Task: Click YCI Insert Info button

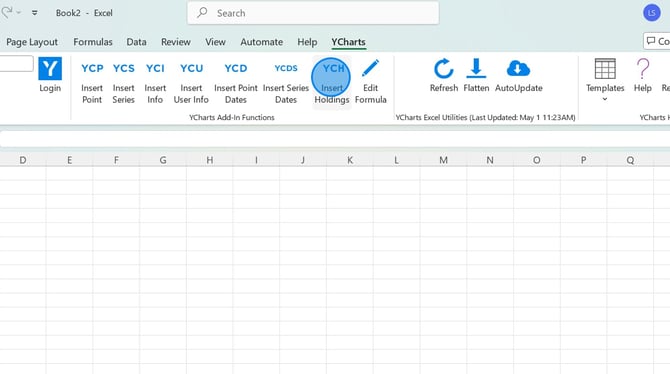Action: [155, 82]
